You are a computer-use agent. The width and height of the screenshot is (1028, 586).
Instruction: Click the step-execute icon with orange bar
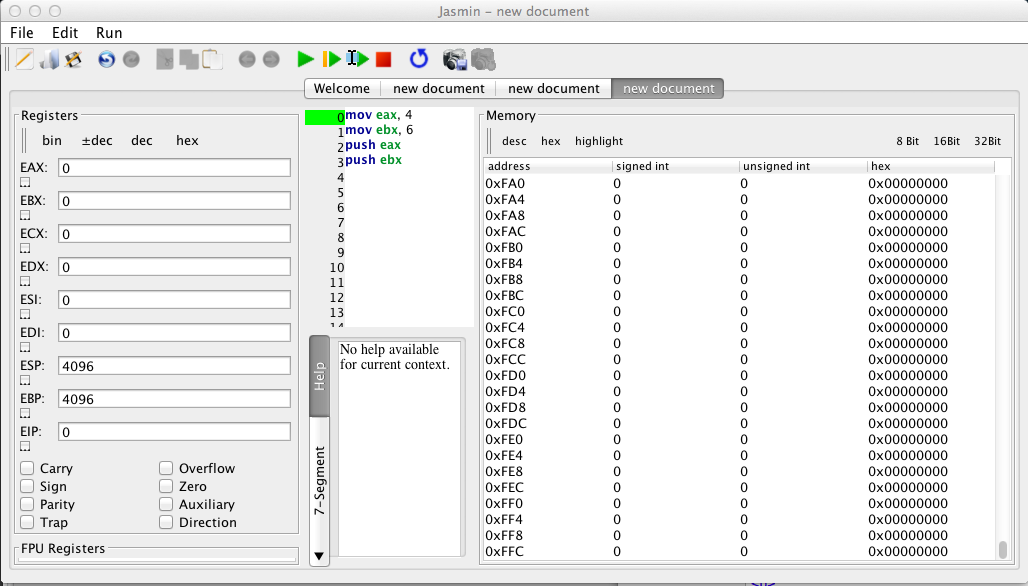[331, 60]
